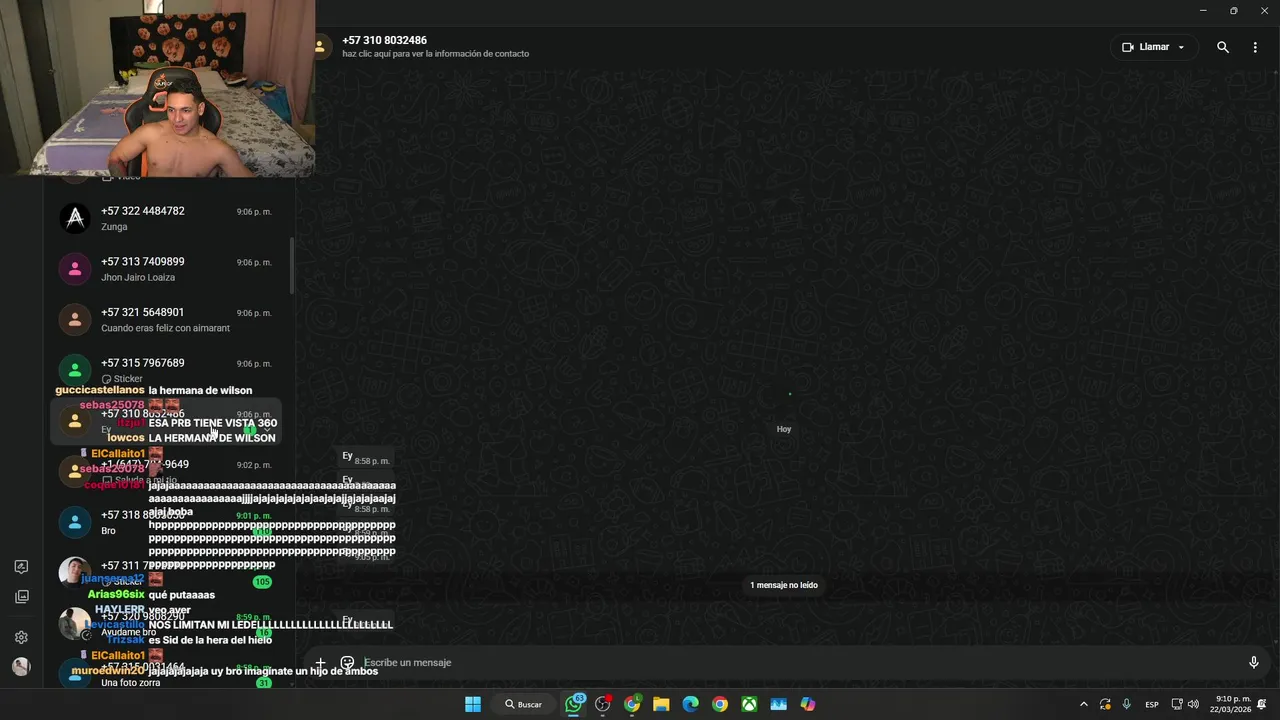This screenshot has width=1280, height=720.
Task: Click the 105 unread badge
Action: [262, 582]
